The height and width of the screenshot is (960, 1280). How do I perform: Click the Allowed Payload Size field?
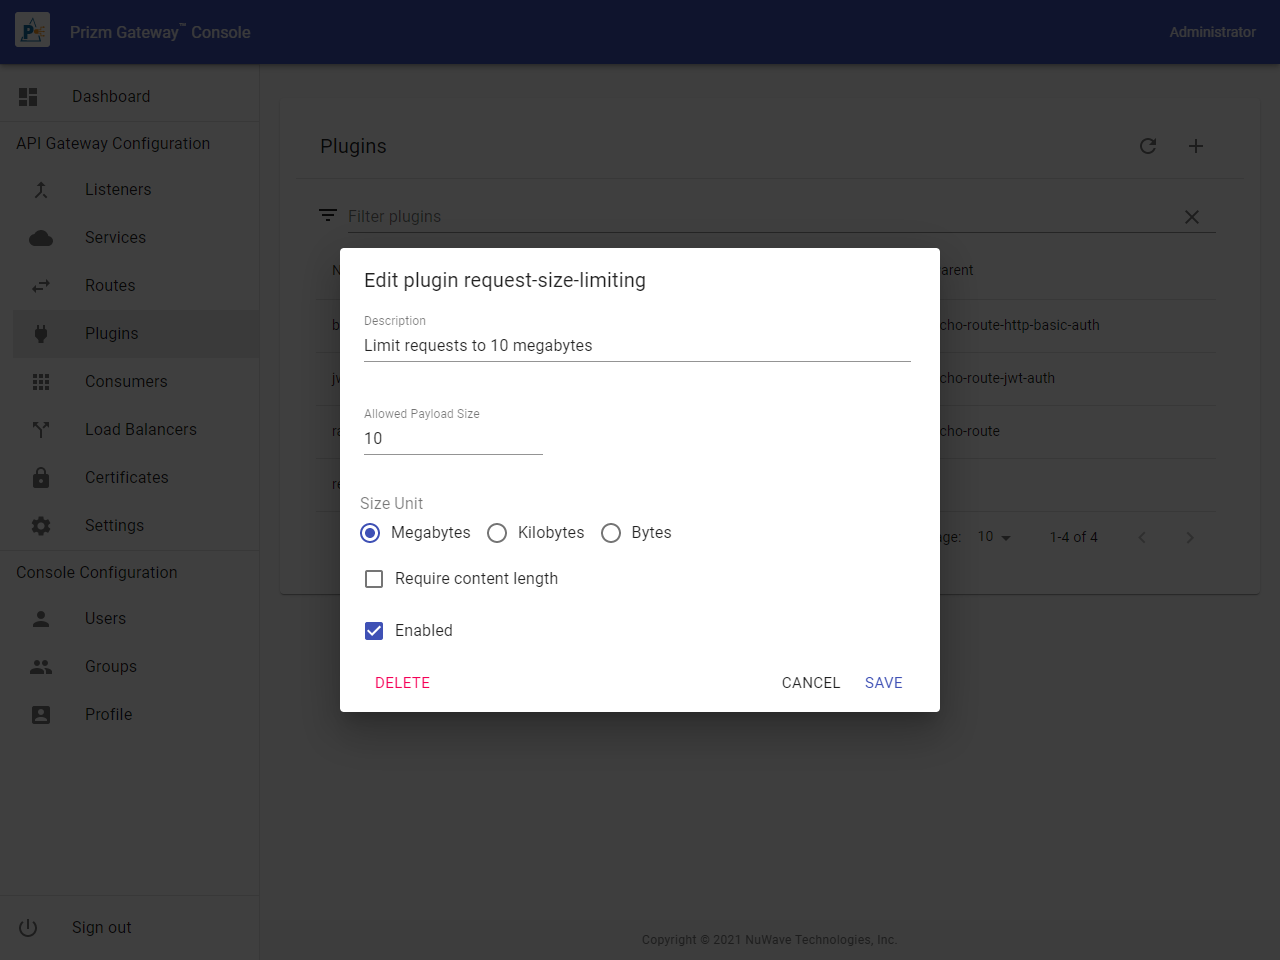pos(452,439)
